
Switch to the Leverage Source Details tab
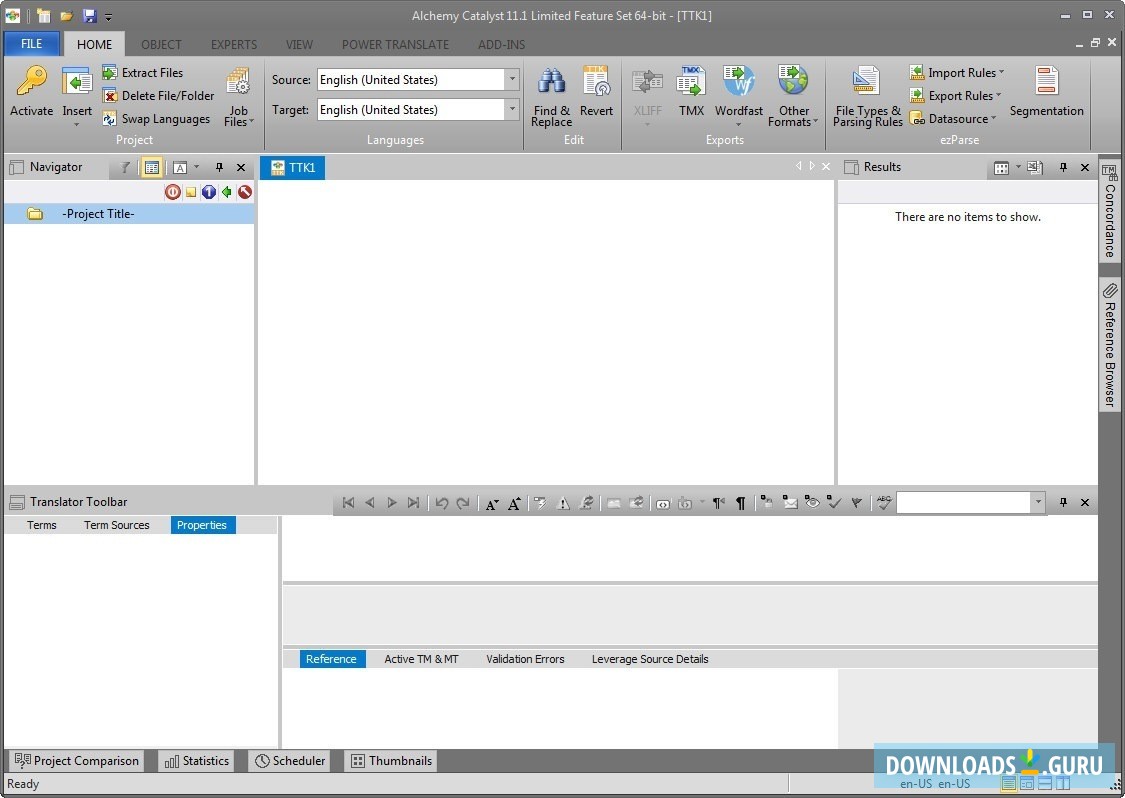[x=650, y=659]
